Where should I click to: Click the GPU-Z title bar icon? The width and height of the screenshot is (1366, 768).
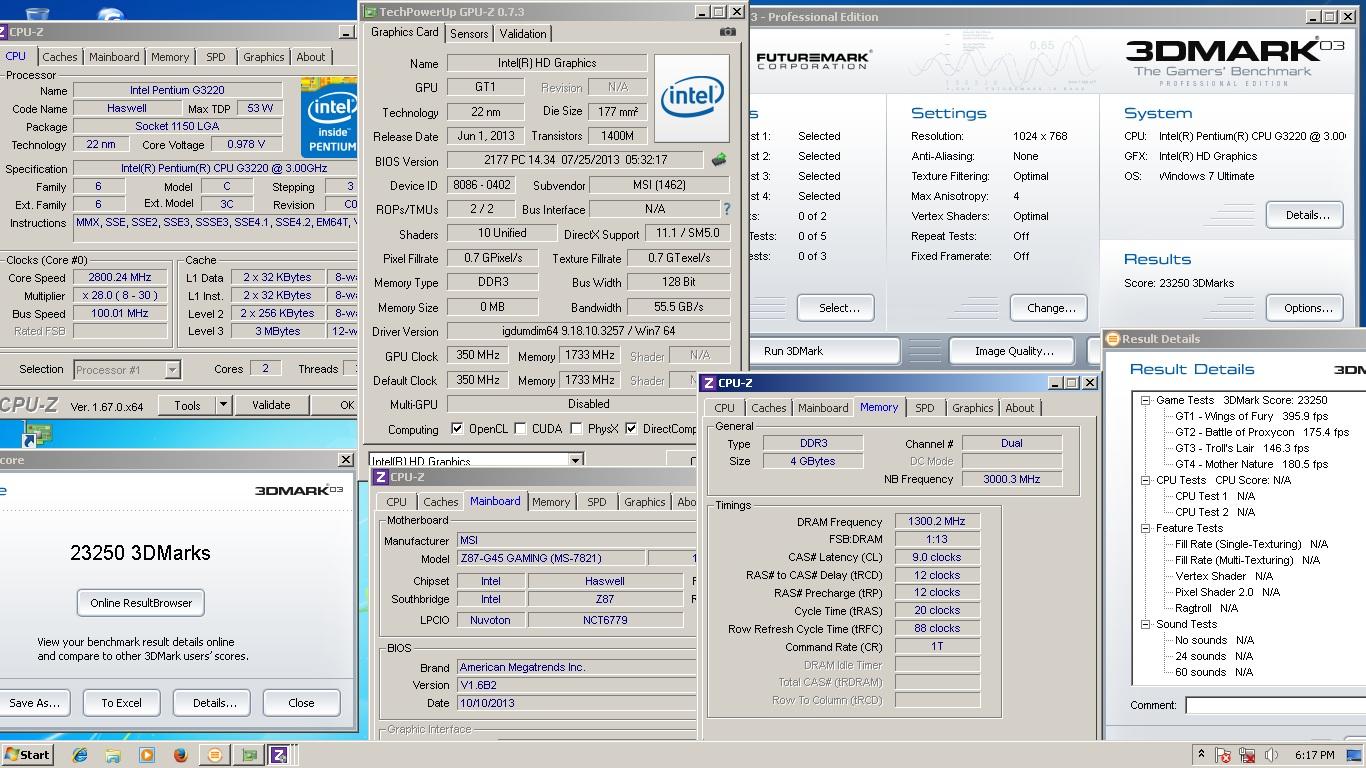point(370,12)
